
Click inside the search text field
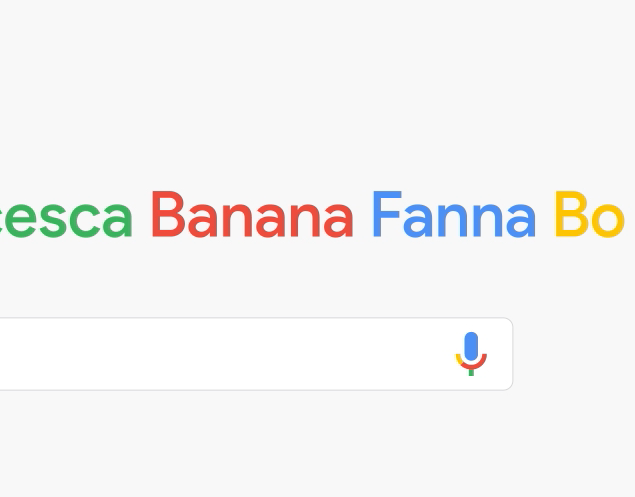[220, 354]
